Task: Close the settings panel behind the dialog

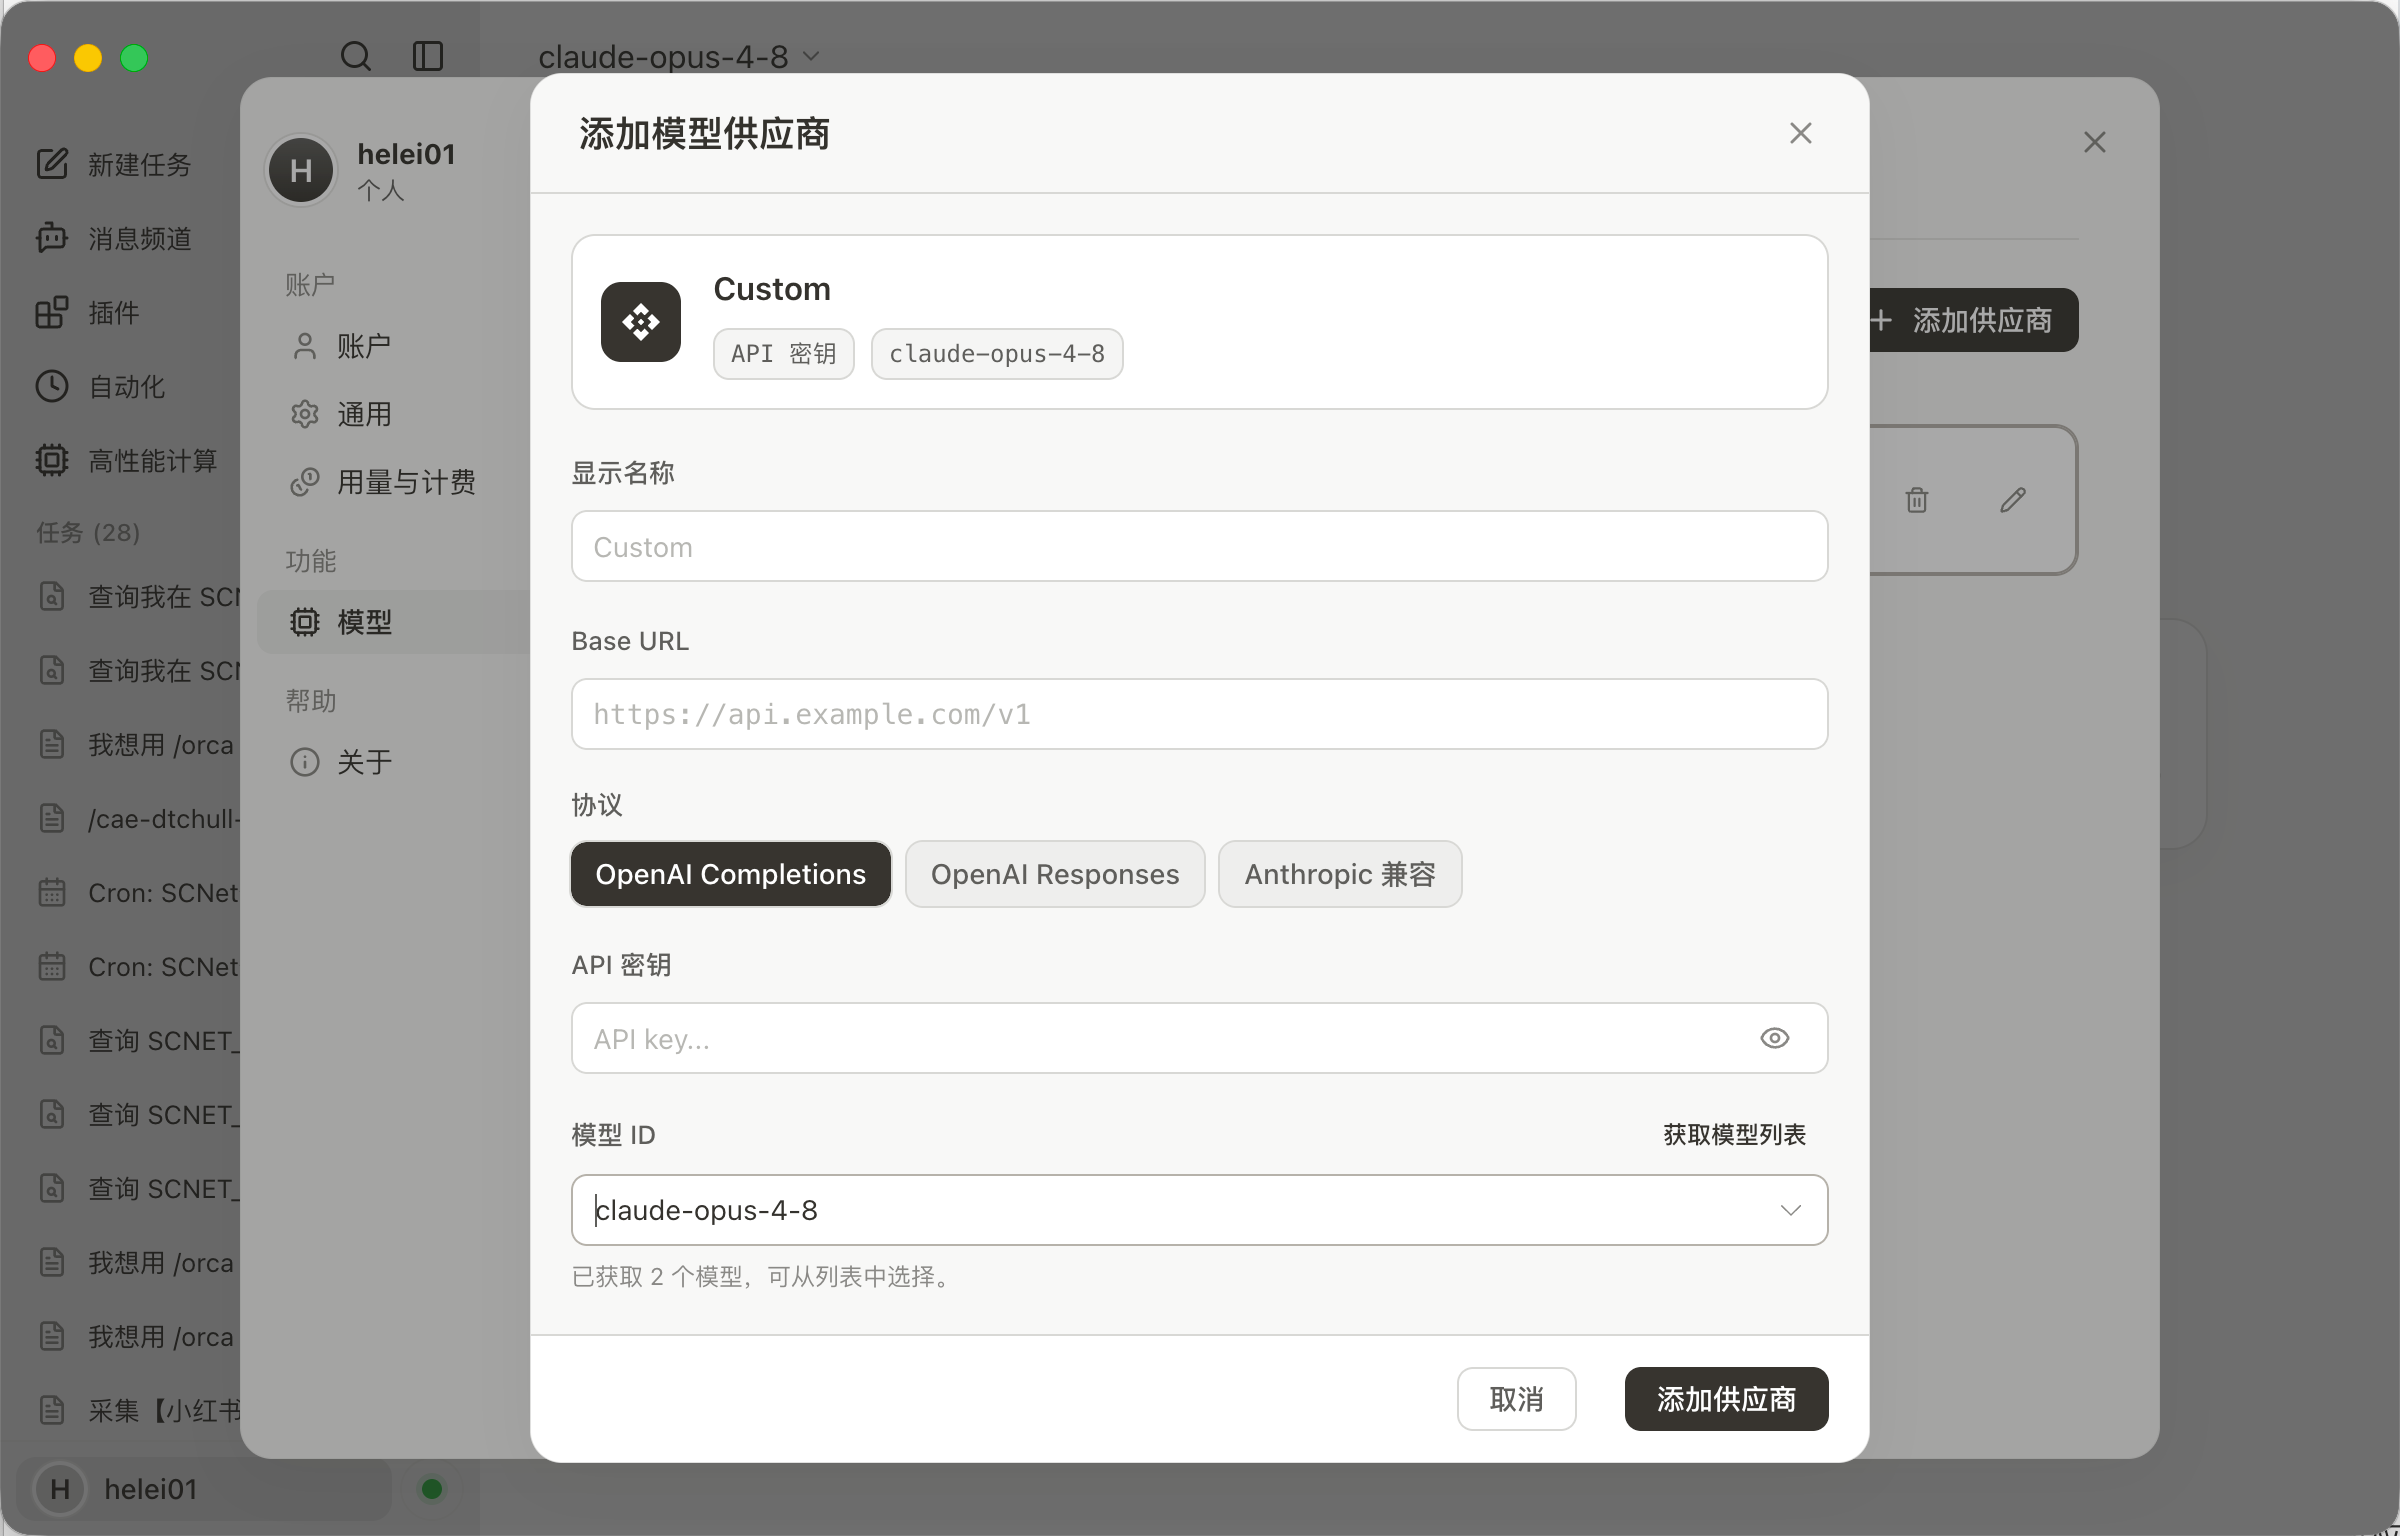Action: pyautogui.click(x=2095, y=142)
